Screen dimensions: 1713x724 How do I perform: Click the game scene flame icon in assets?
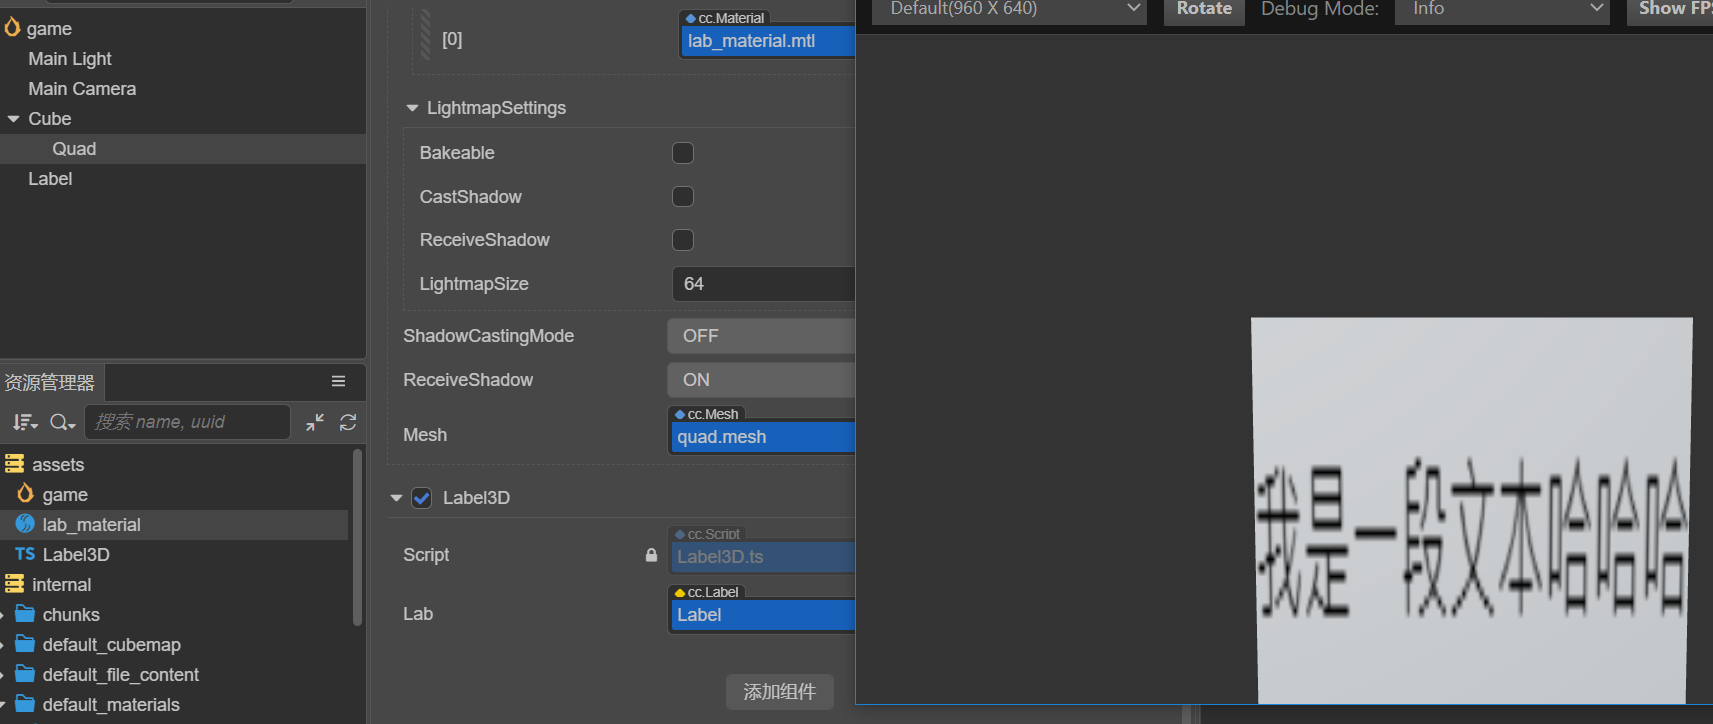(x=25, y=494)
